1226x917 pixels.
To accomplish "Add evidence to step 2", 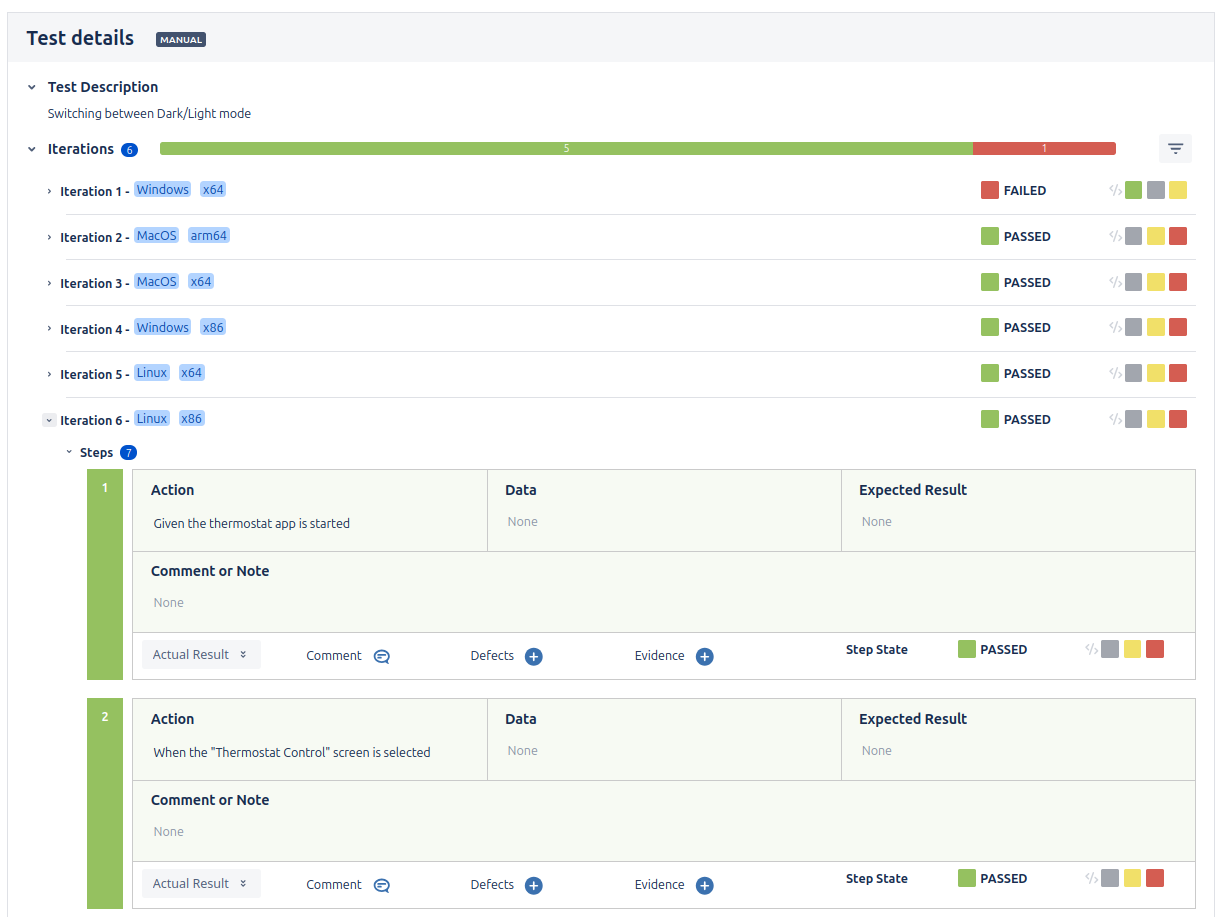I will [x=704, y=886].
